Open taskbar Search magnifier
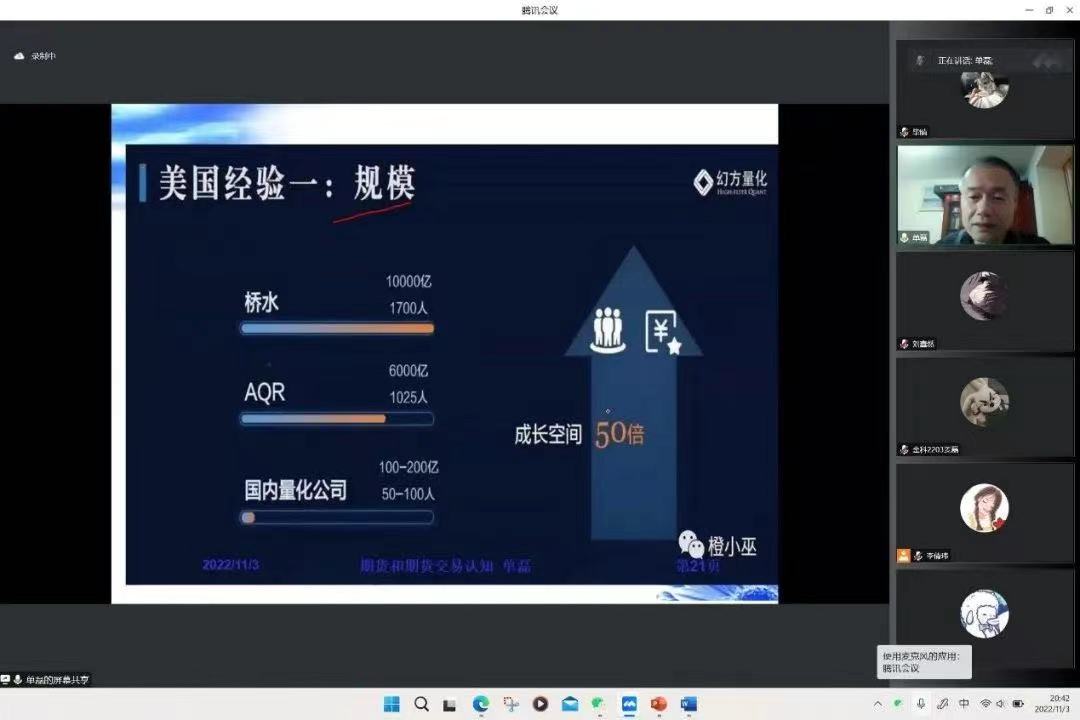 point(422,704)
